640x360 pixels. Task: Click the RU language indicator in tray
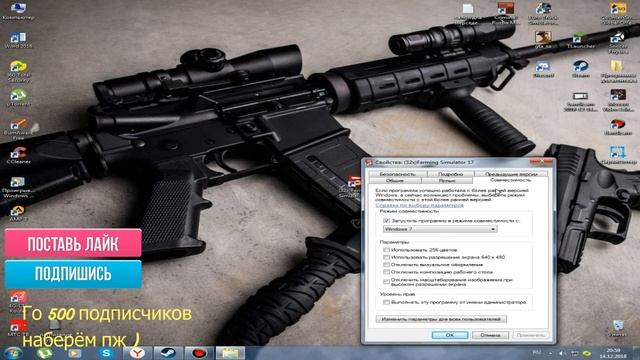pos(537,353)
